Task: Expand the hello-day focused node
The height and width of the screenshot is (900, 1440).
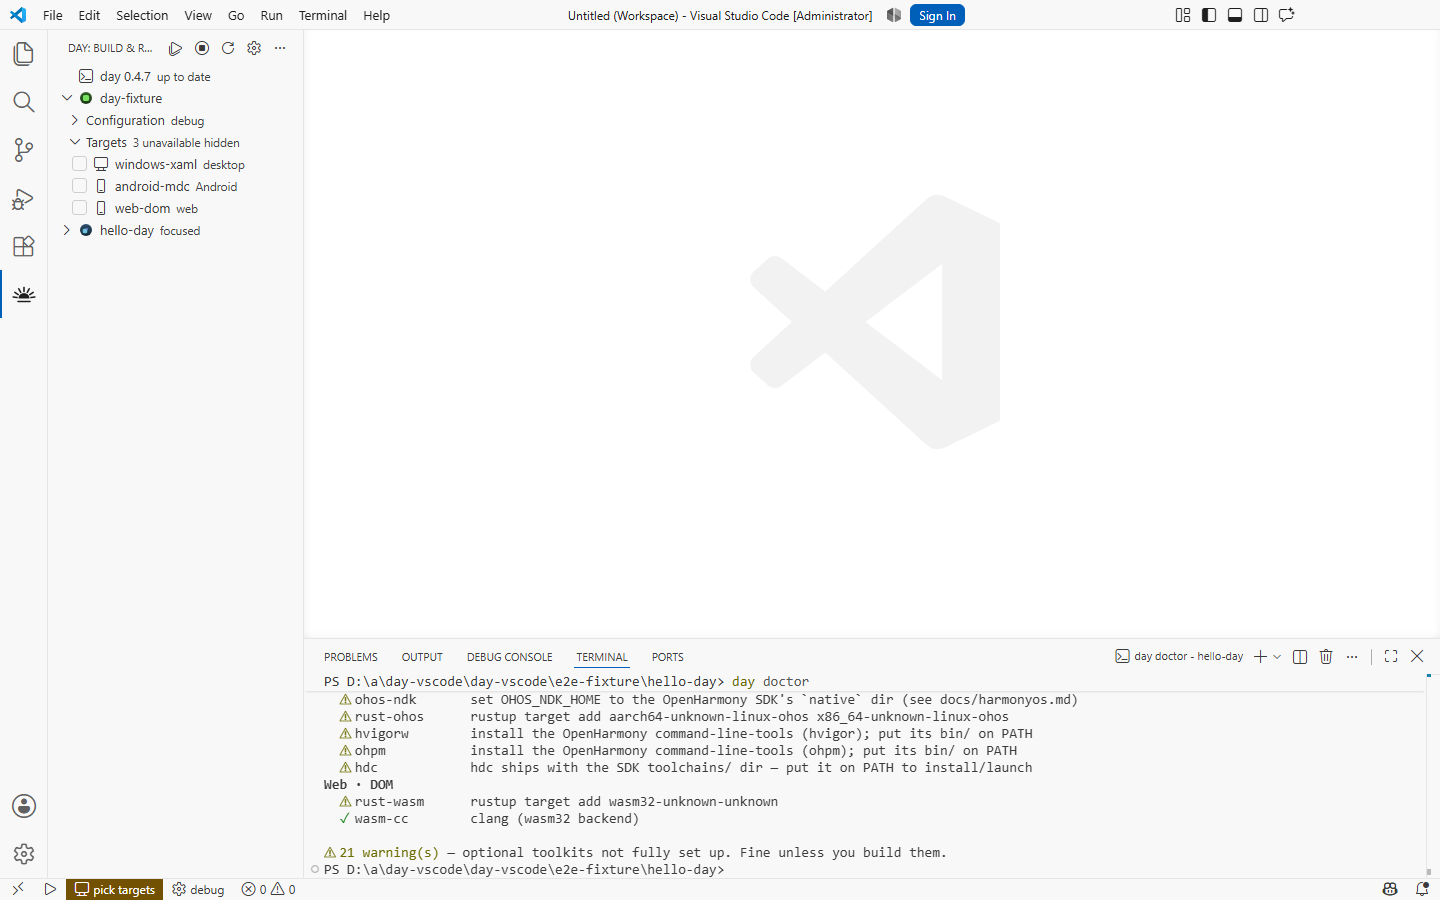Action: tap(67, 230)
